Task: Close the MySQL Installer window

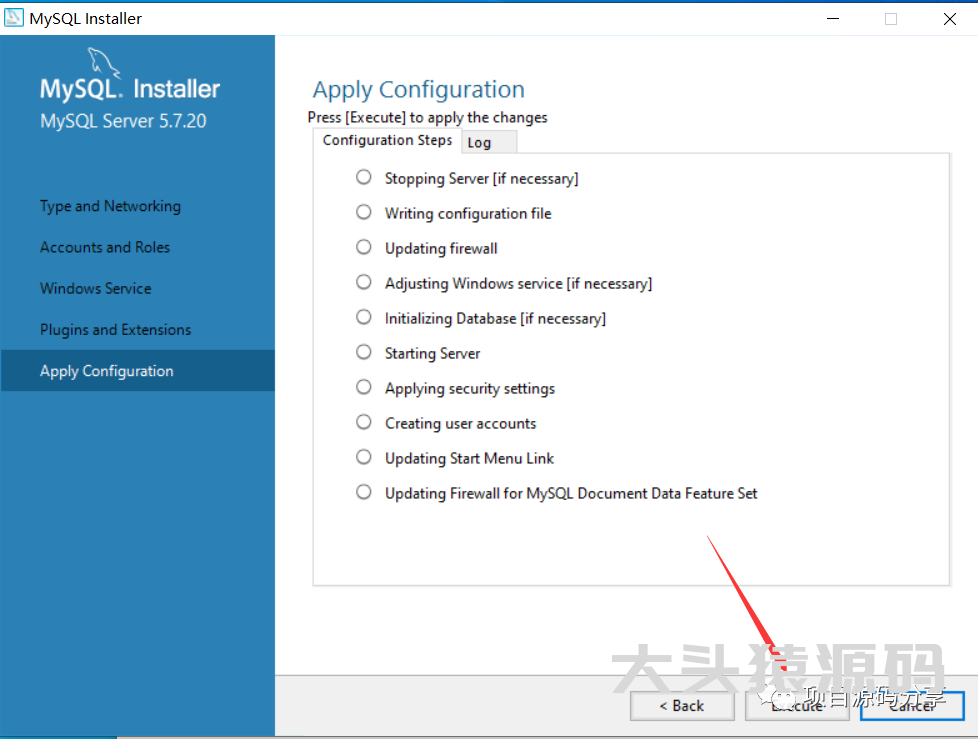Action: [949, 19]
